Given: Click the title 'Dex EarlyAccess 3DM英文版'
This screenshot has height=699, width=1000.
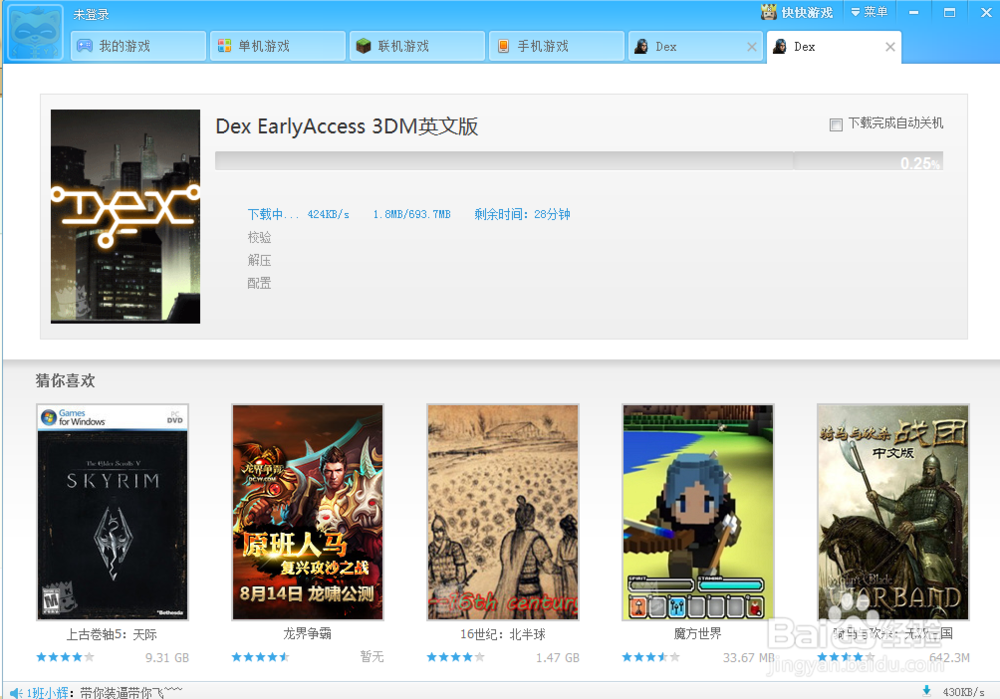Looking at the screenshot, I should click(347, 126).
